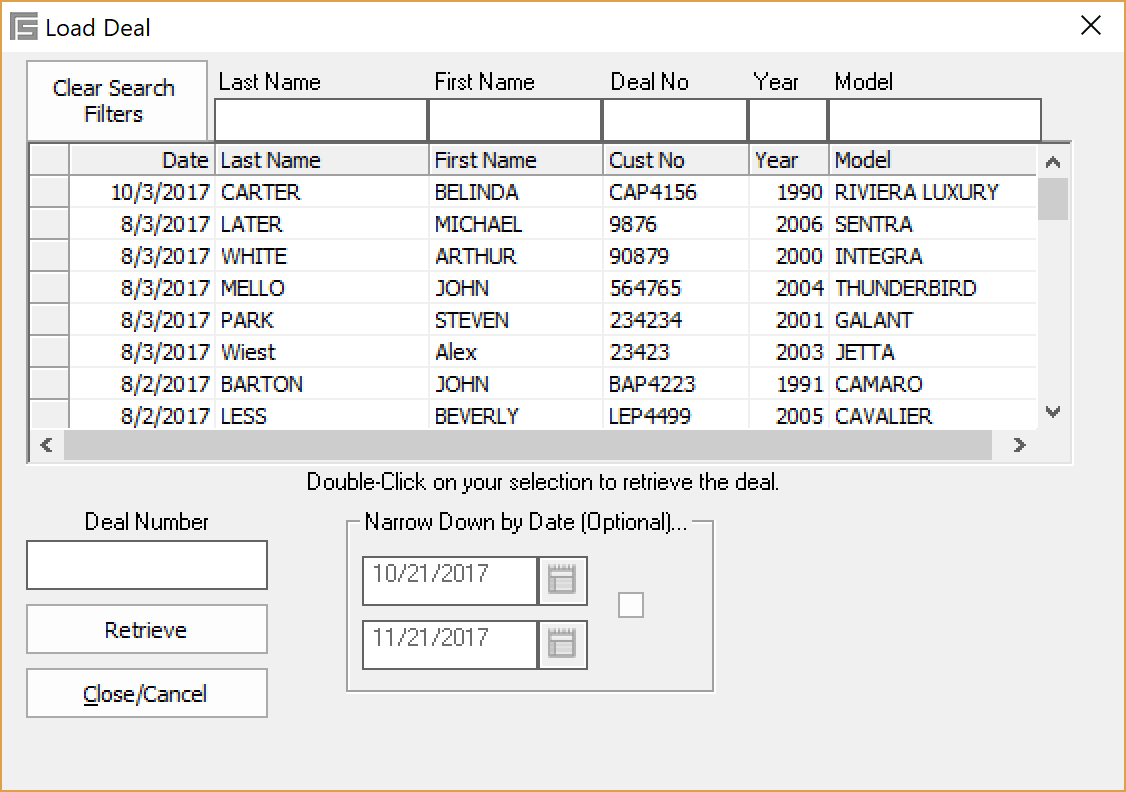This screenshot has height=792, width=1126.
Task: Click into the Deal Number text box
Action: pyautogui.click(x=146, y=565)
